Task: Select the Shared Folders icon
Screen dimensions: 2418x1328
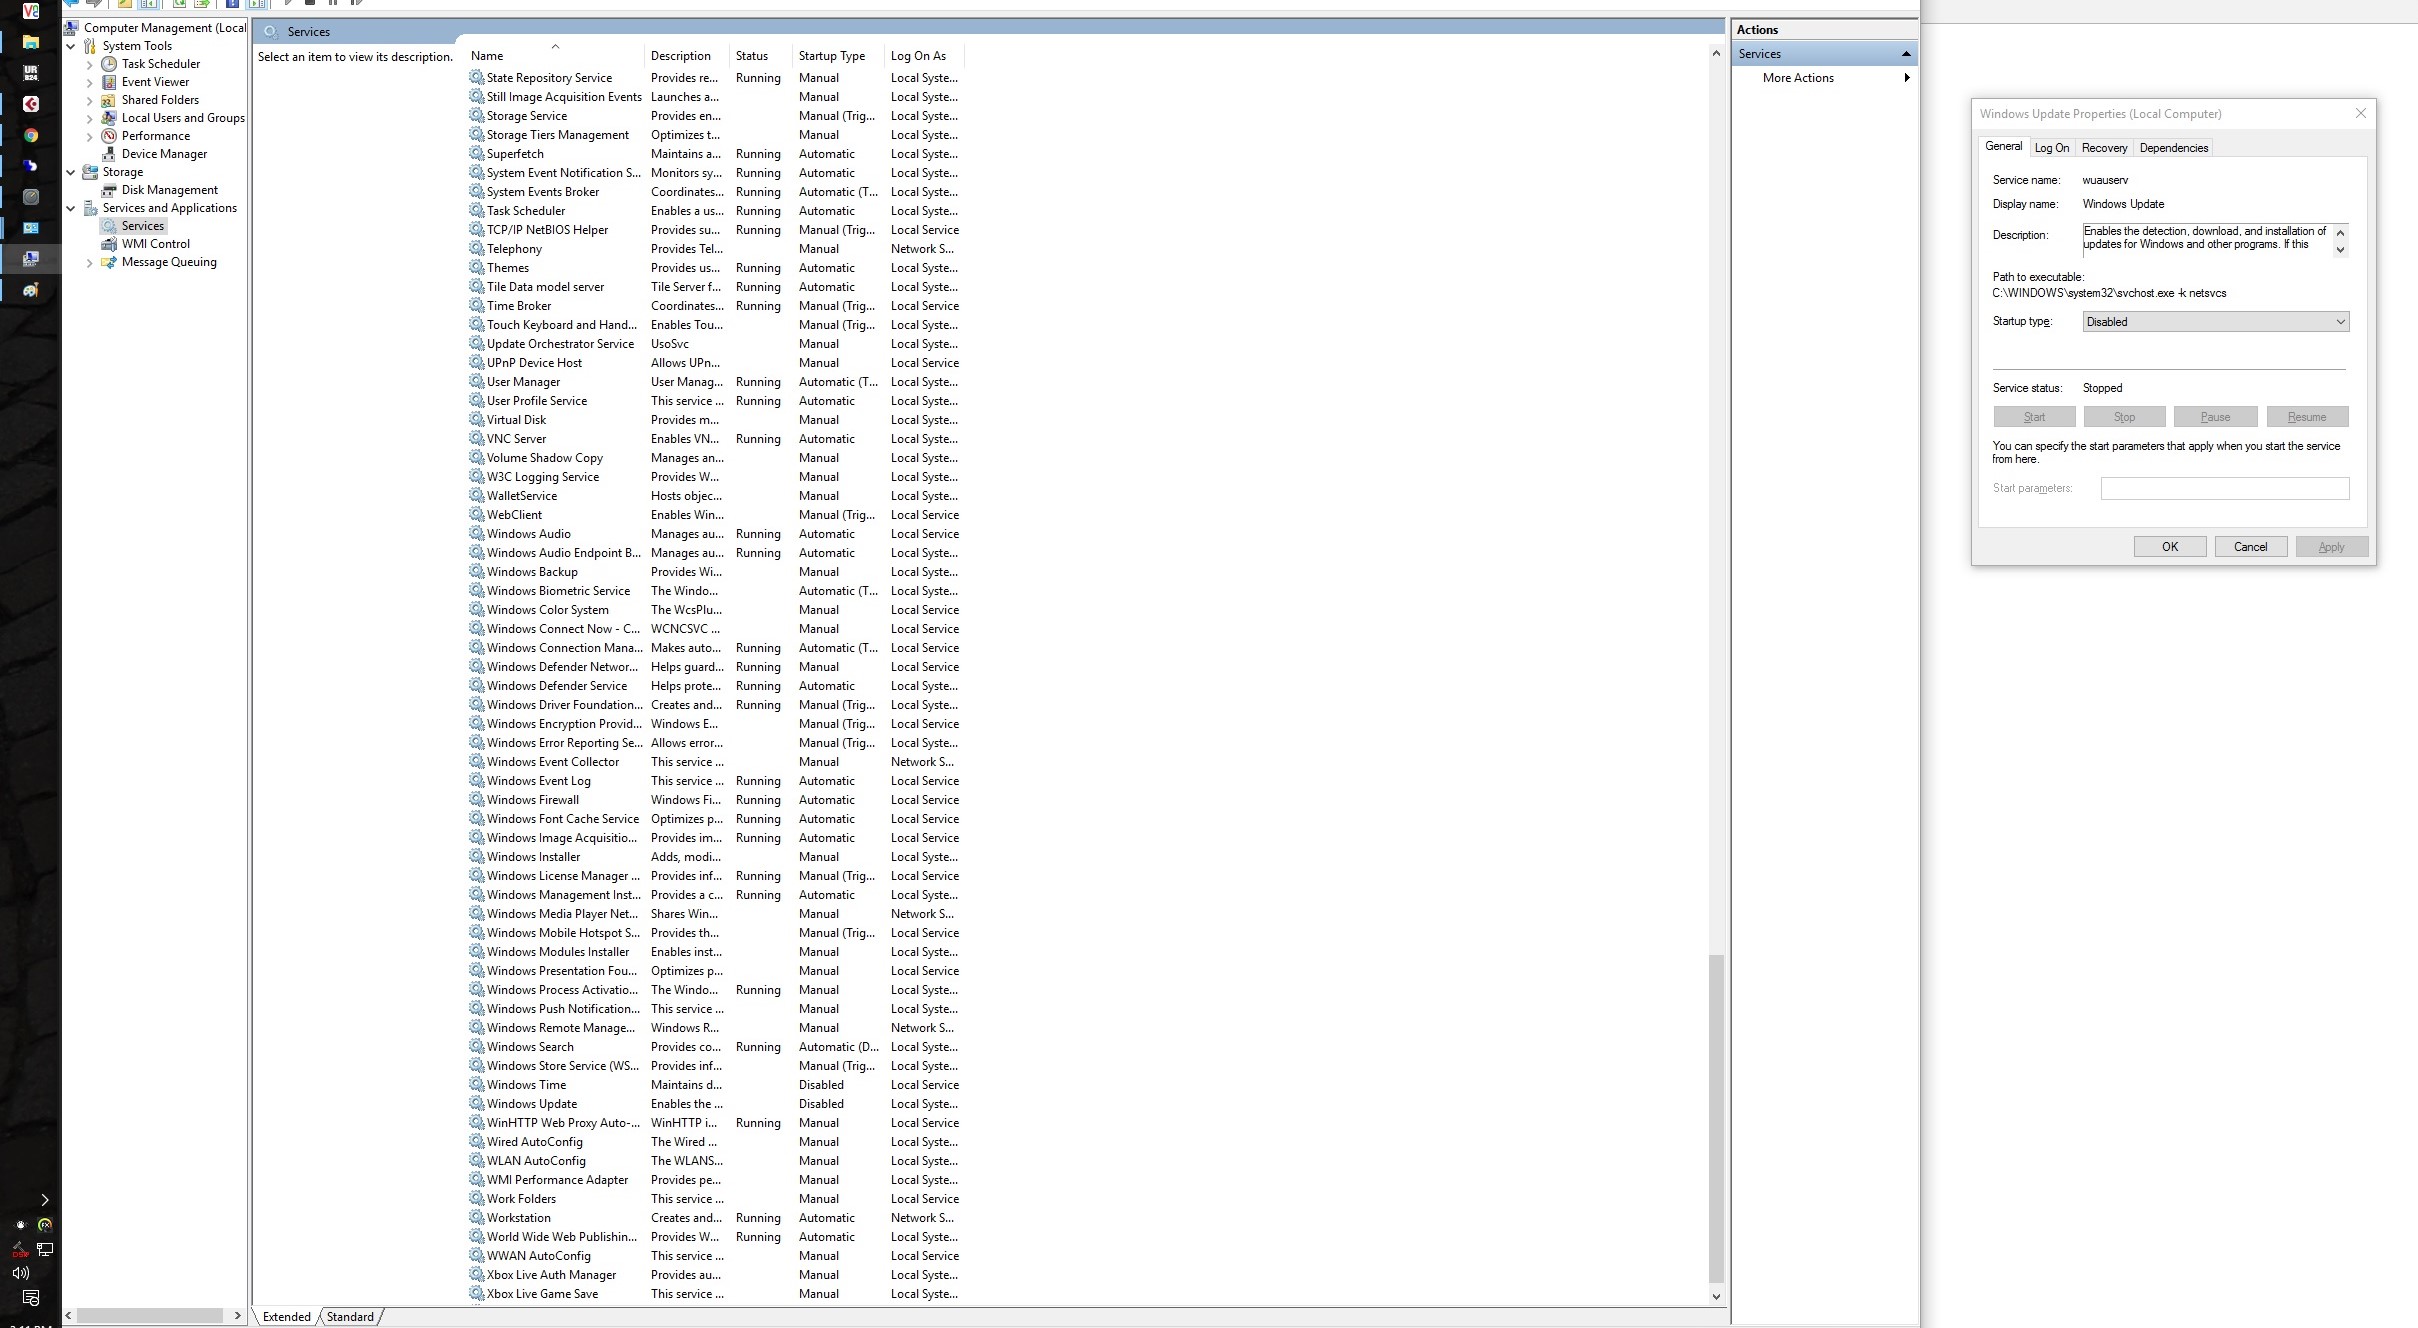Action: pos(109,100)
